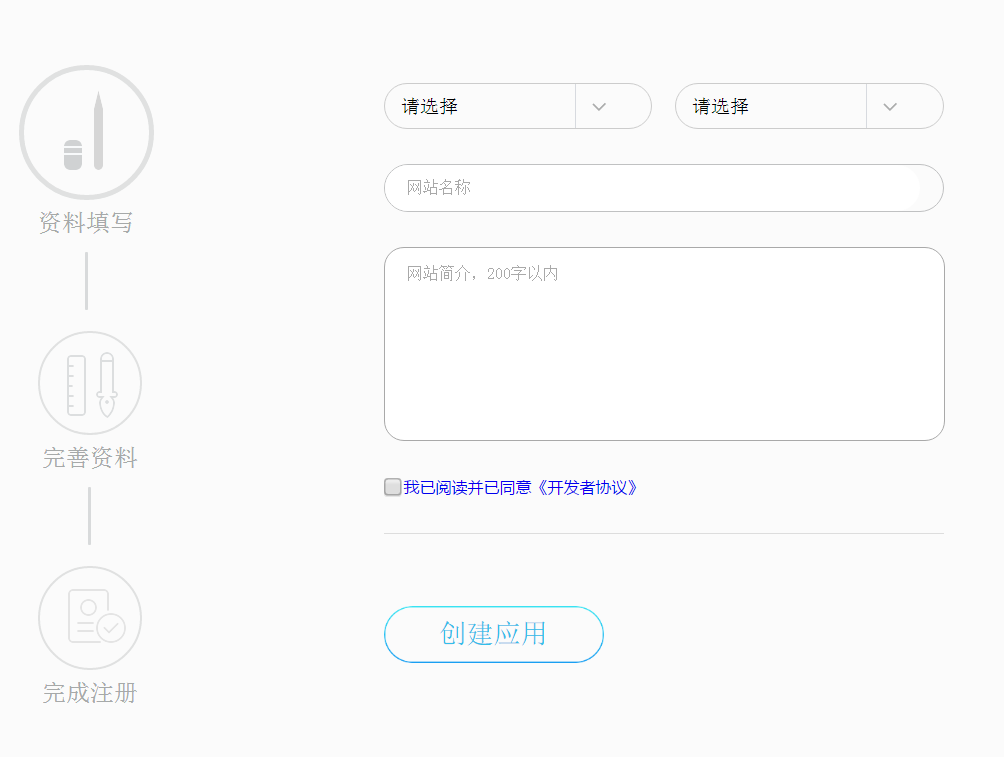
Task: Click the 完成注册 step label text
Action: [89, 693]
